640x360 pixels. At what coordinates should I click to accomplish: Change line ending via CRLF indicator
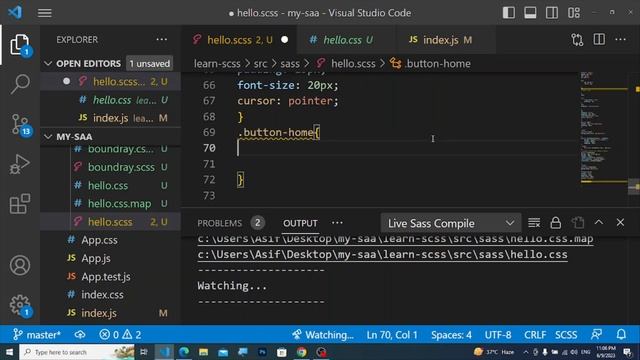coord(535,335)
